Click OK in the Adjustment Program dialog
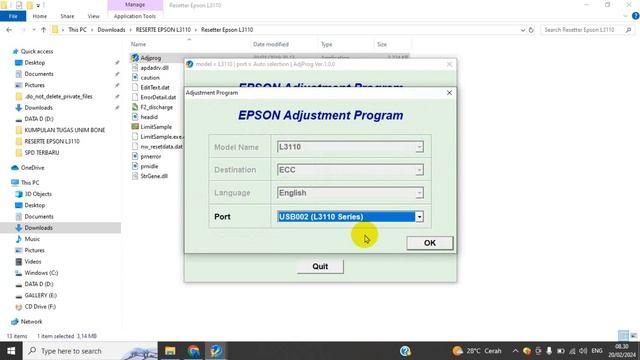 coord(429,243)
